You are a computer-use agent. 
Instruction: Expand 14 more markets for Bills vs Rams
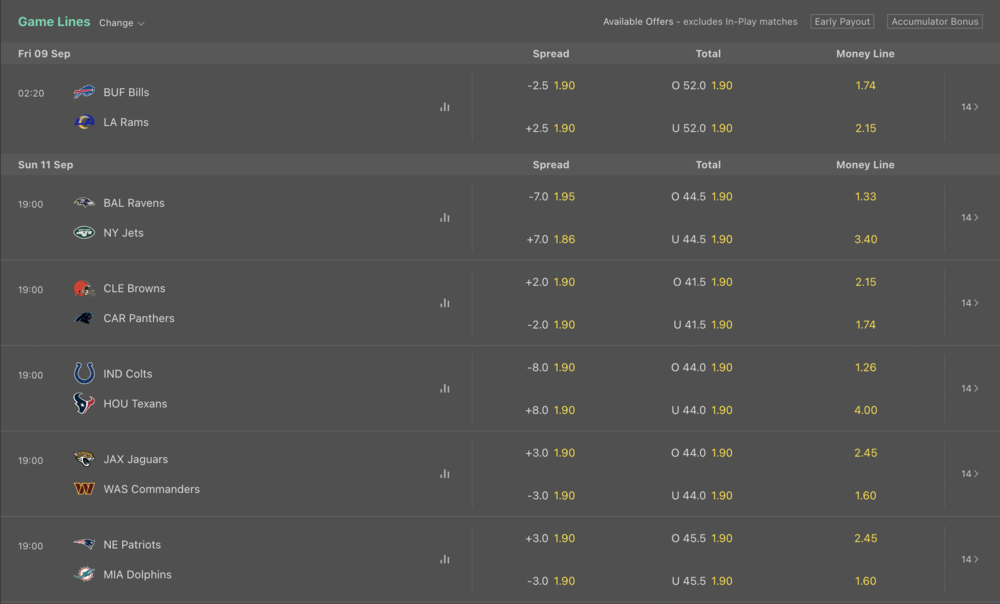[970, 107]
